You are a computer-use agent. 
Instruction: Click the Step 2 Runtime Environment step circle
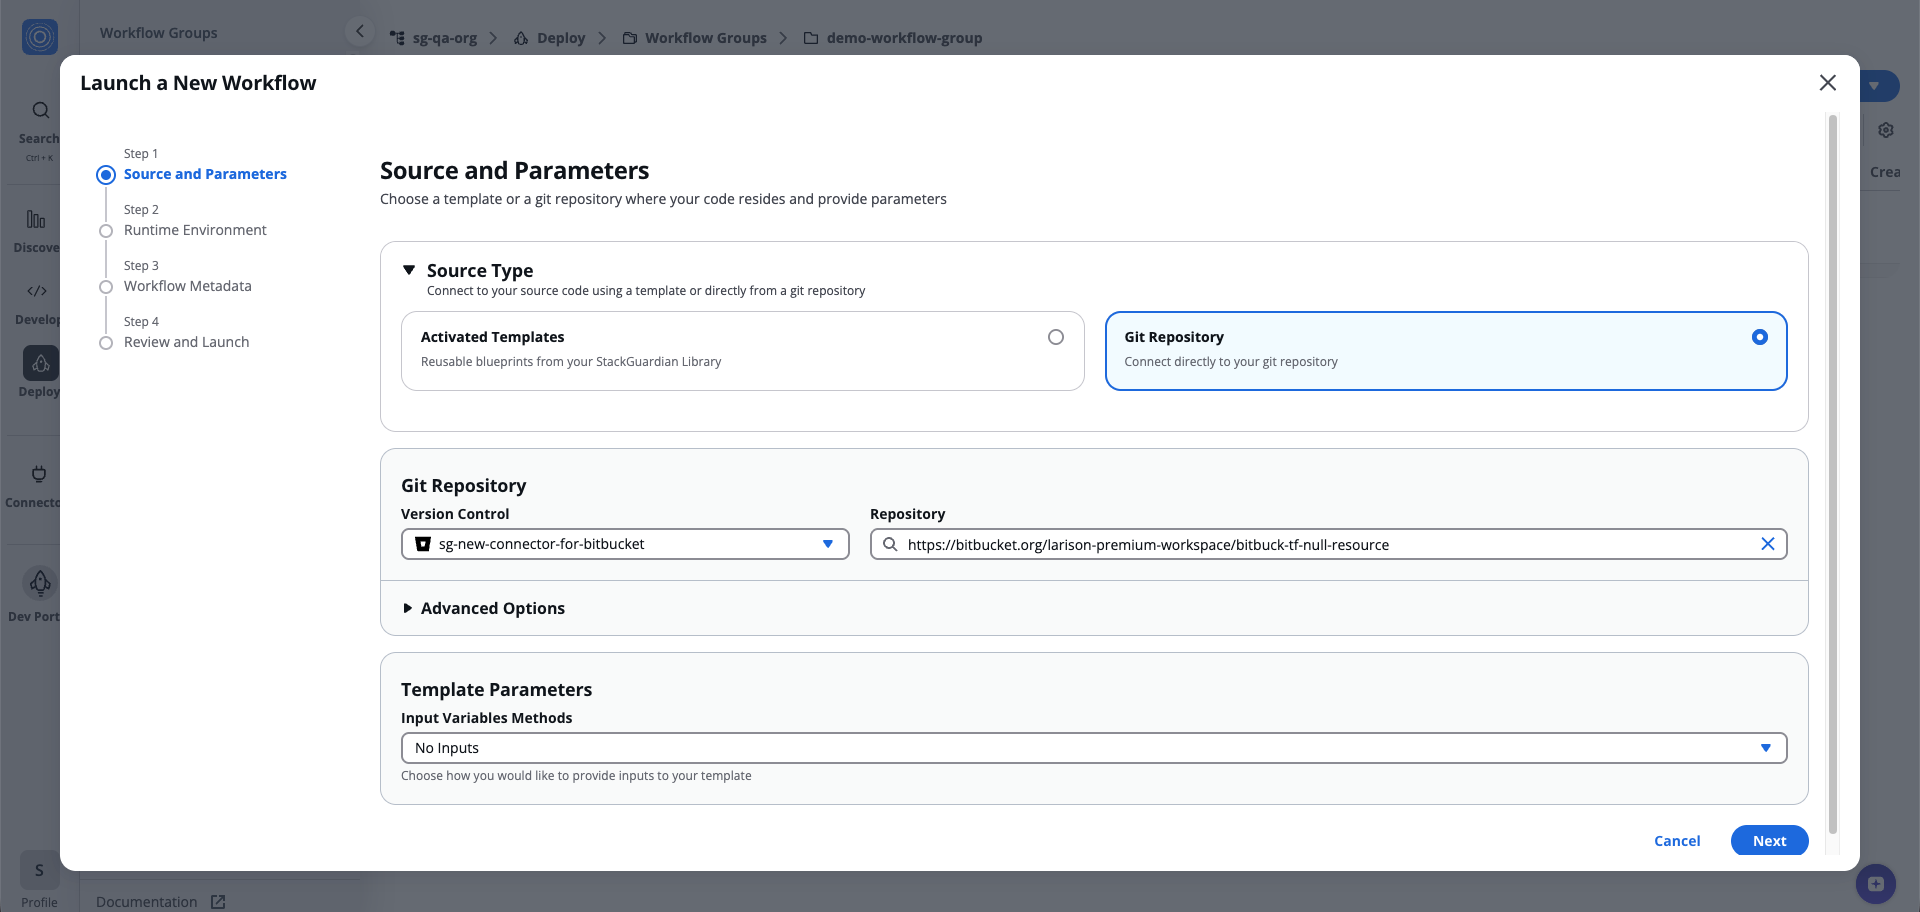point(106,230)
